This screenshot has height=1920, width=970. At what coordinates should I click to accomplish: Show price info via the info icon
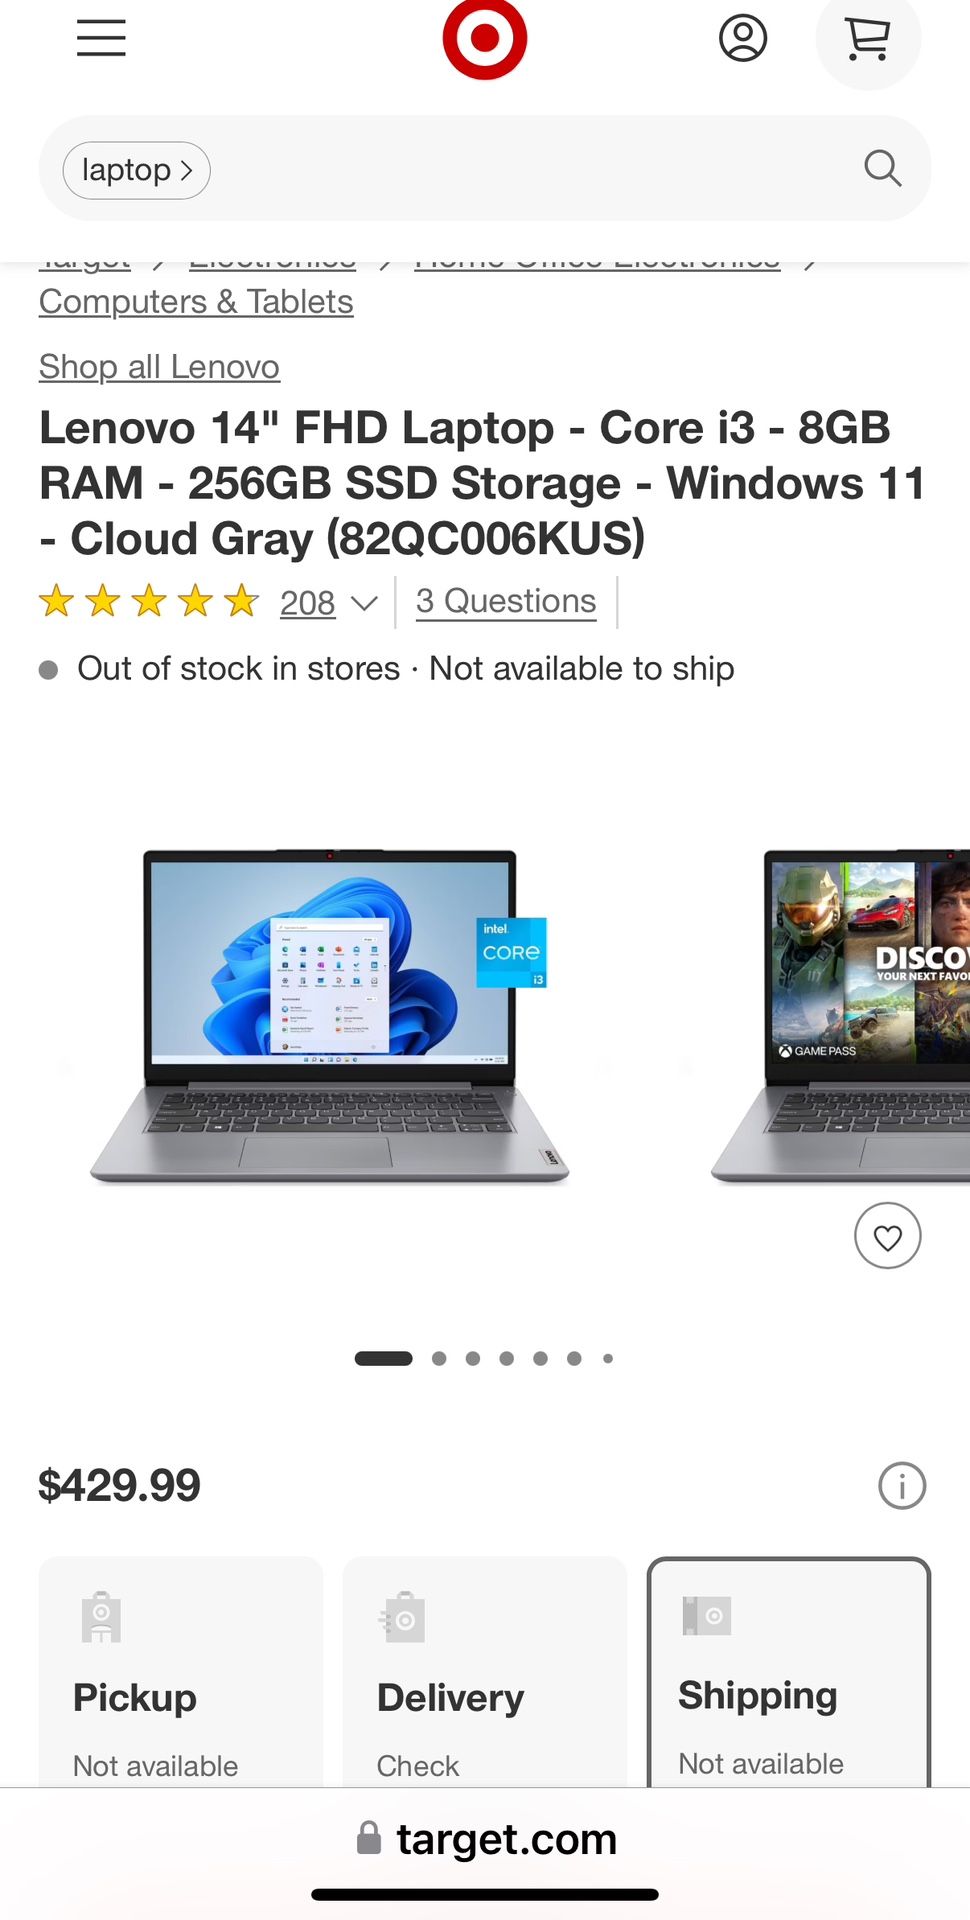tap(902, 1485)
